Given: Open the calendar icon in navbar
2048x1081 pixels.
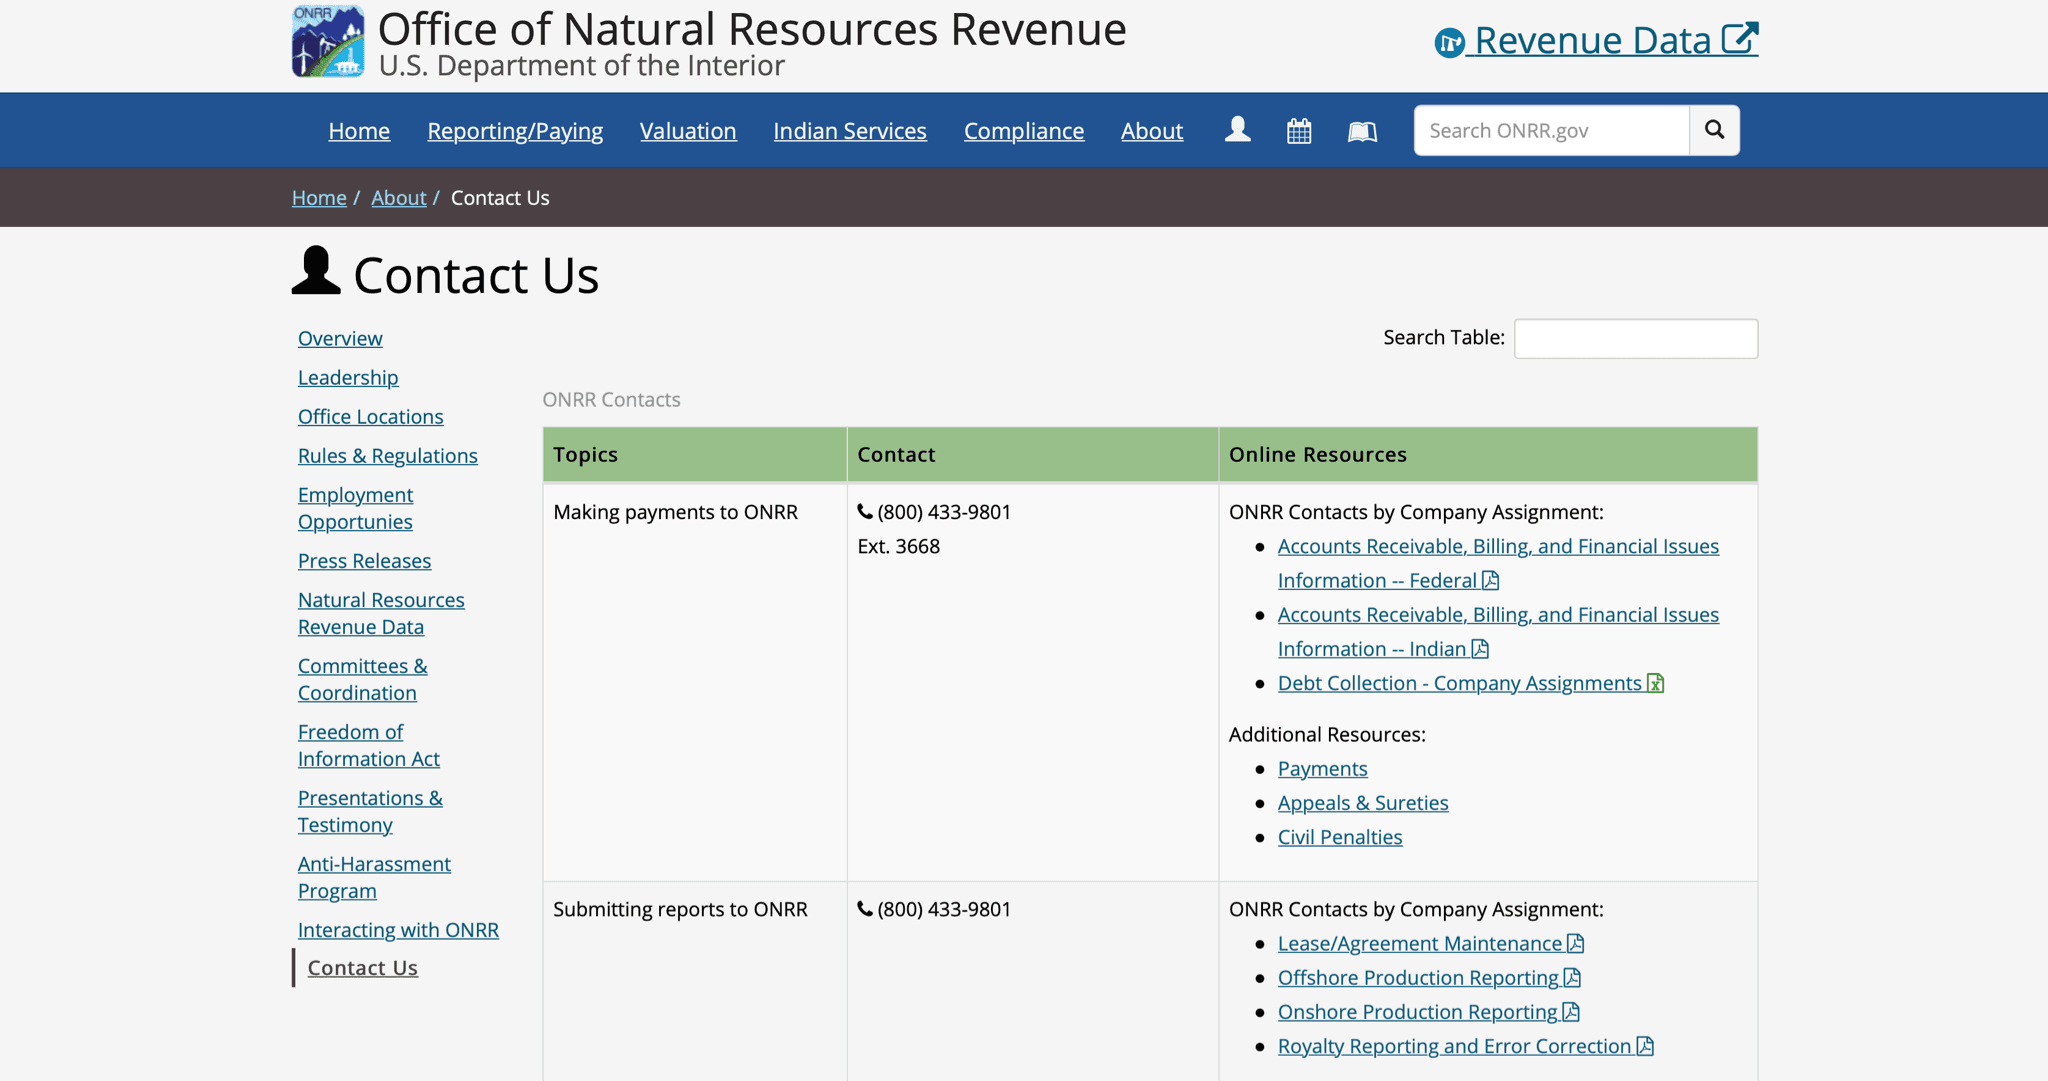Looking at the screenshot, I should click(1299, 131).
